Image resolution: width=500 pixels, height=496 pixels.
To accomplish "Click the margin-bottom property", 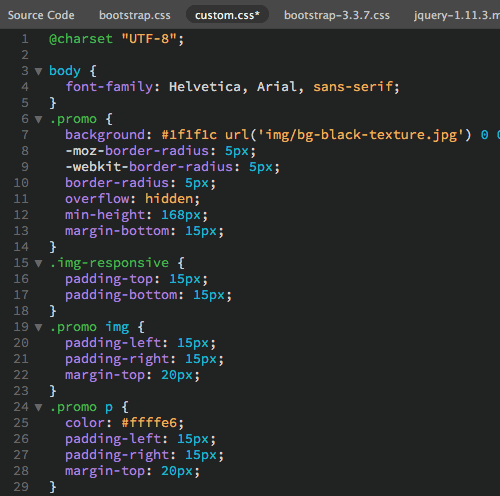I will click(117, 231).
